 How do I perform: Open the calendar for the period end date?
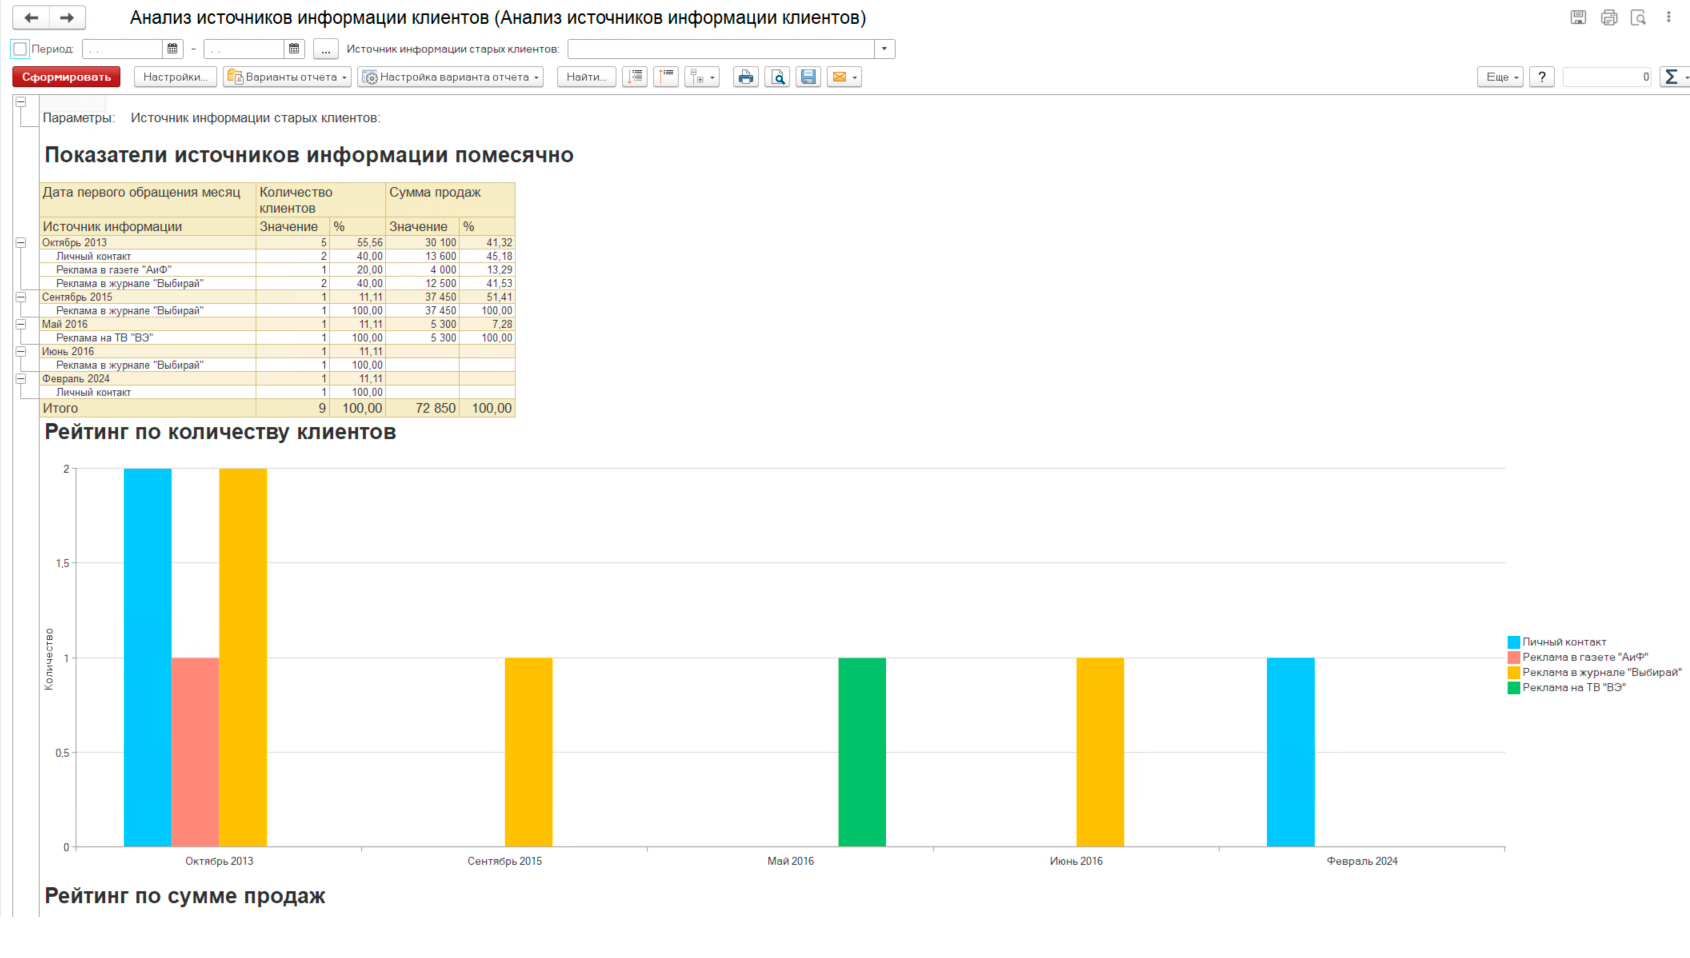pyautogui.click(x=294, y=49)
